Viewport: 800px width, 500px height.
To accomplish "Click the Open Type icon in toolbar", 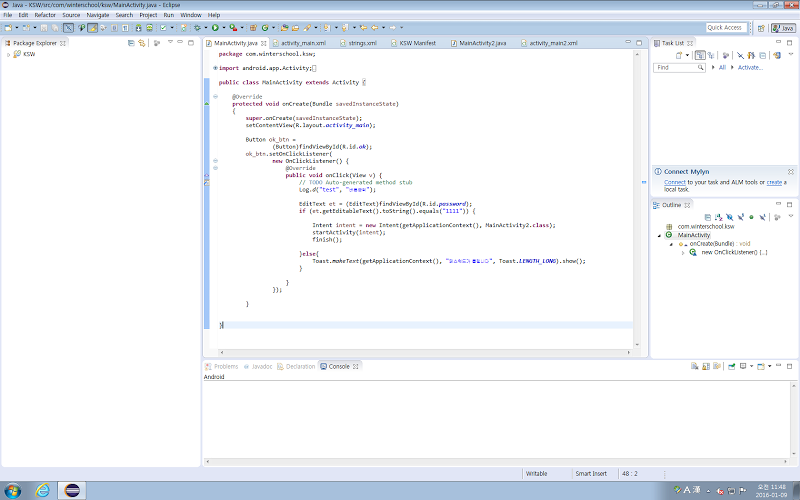I will (x=285, y=28).
